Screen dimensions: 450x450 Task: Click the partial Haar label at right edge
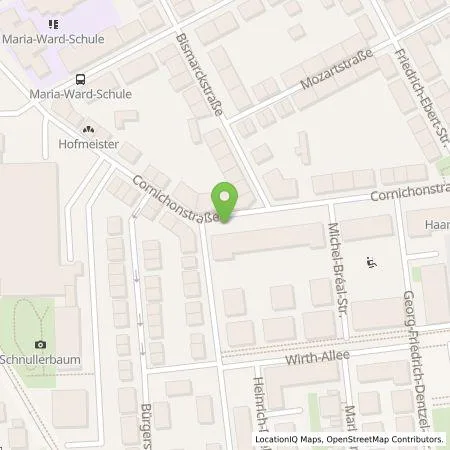pos(437,225)
